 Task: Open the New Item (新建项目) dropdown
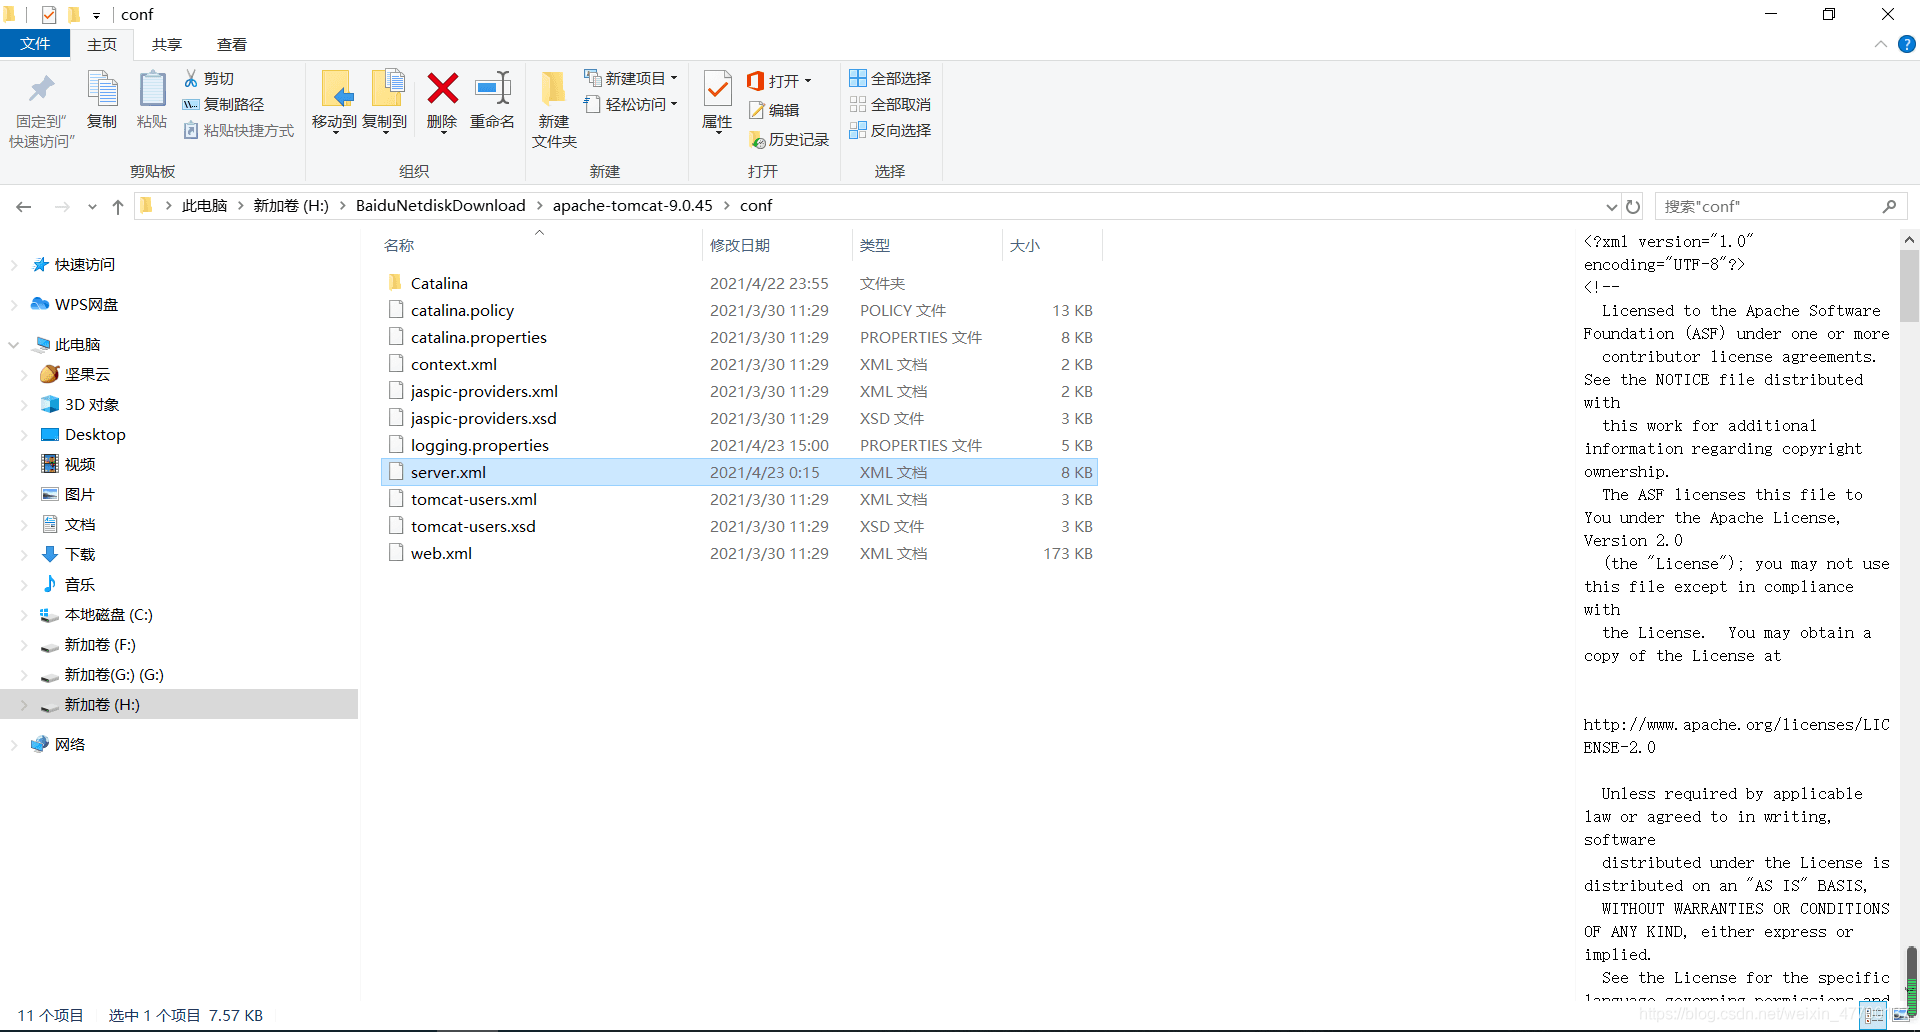pyautogui.click(x=632, y=78)
